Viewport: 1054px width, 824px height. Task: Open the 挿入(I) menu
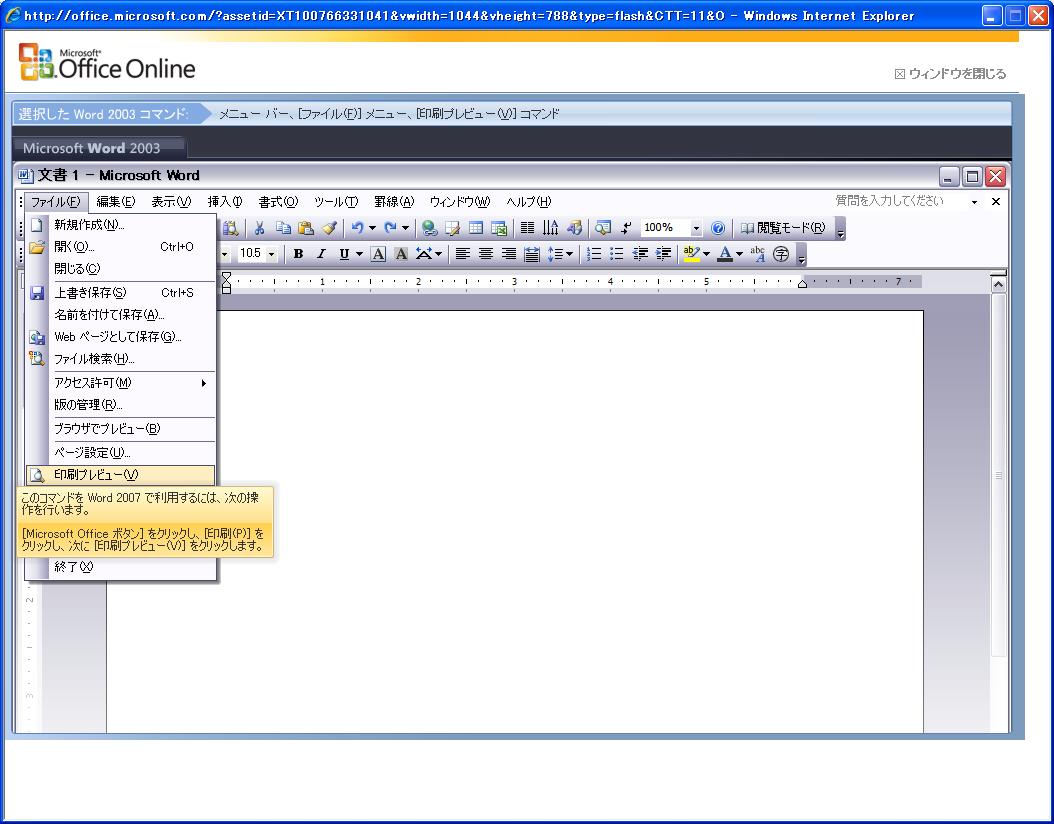click(225, 202)
